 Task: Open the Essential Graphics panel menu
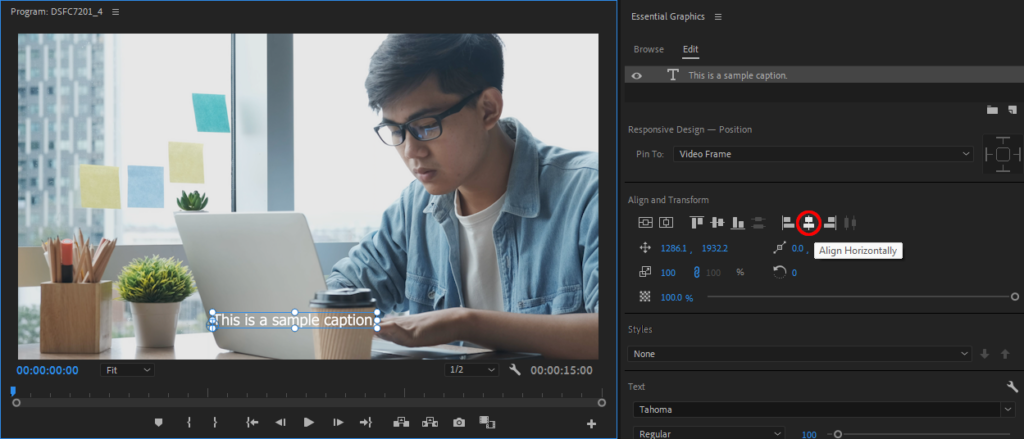point(718,17)
